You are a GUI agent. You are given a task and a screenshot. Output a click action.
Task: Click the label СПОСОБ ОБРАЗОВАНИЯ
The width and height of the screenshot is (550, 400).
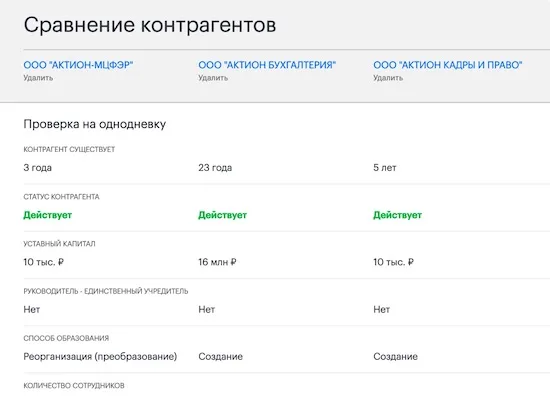[x=66, y=338]
